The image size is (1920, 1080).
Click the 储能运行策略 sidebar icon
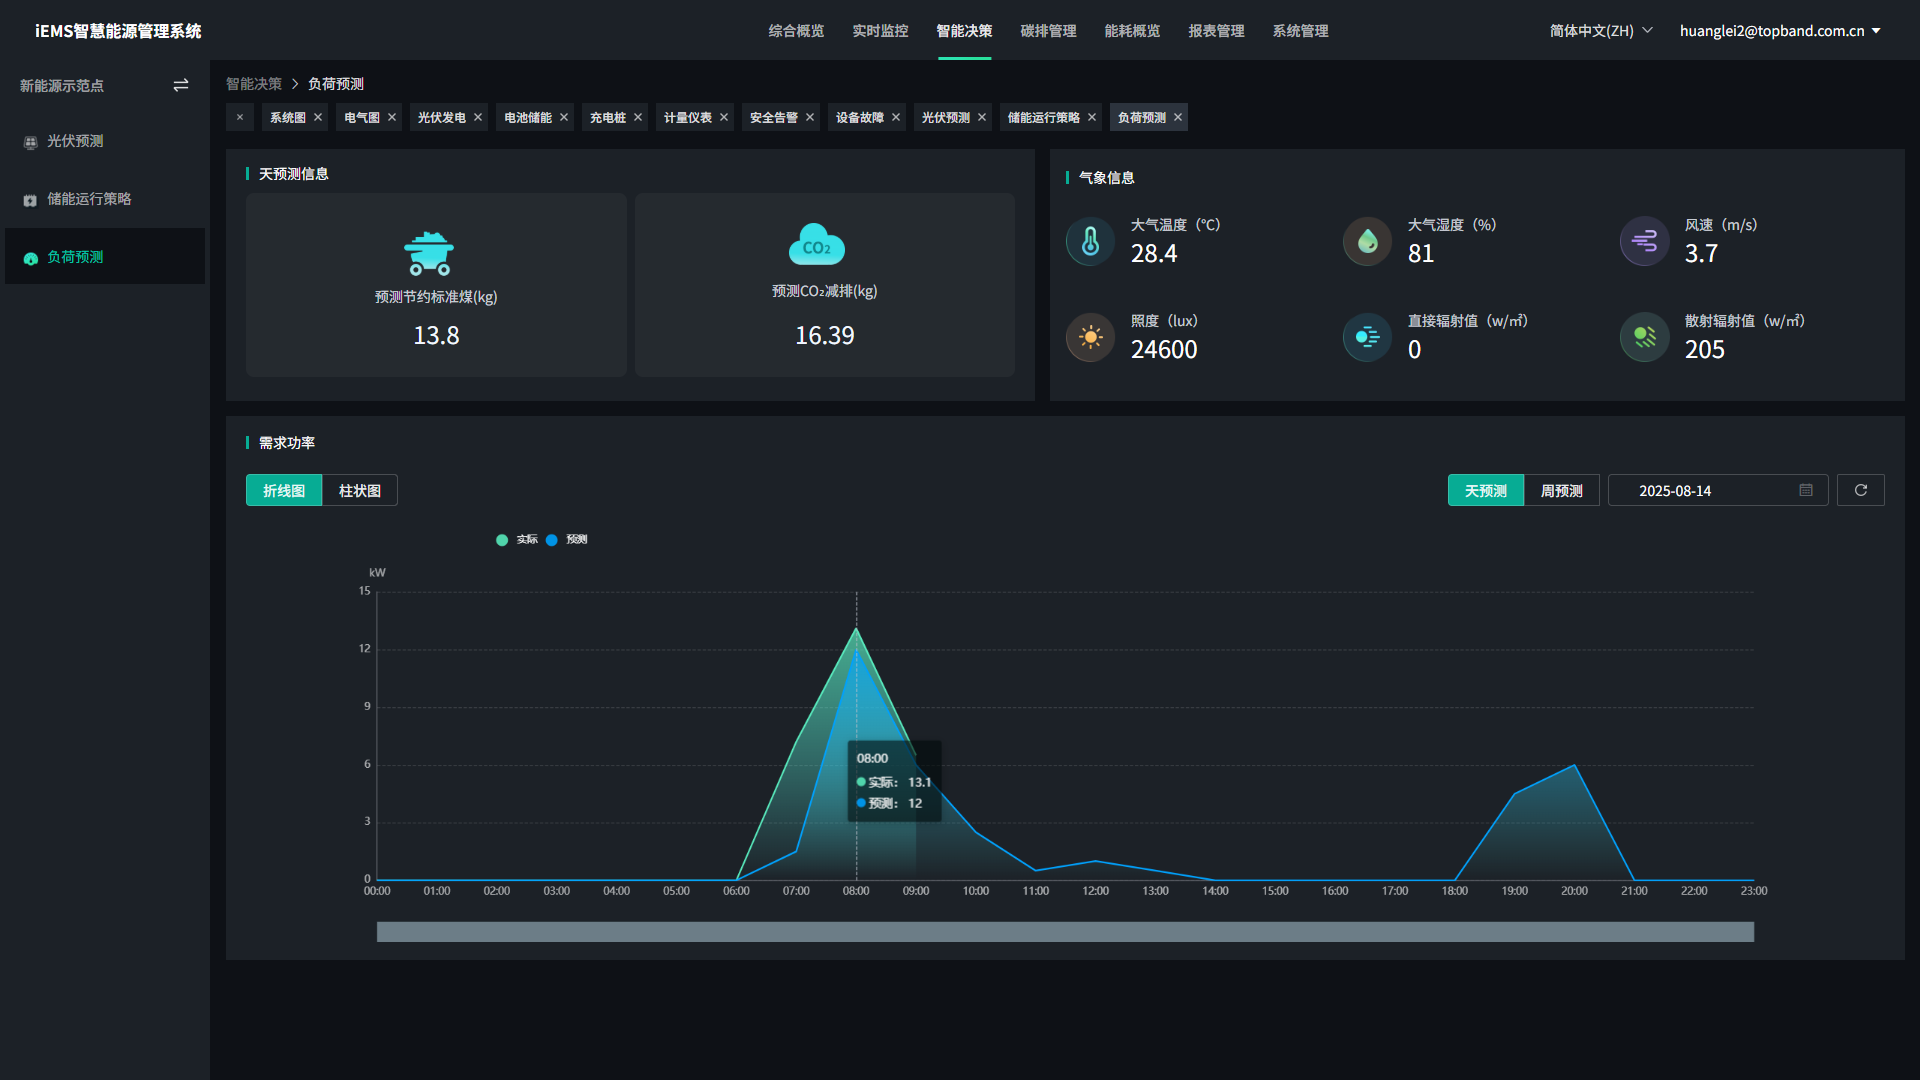(x=31, y=200)
